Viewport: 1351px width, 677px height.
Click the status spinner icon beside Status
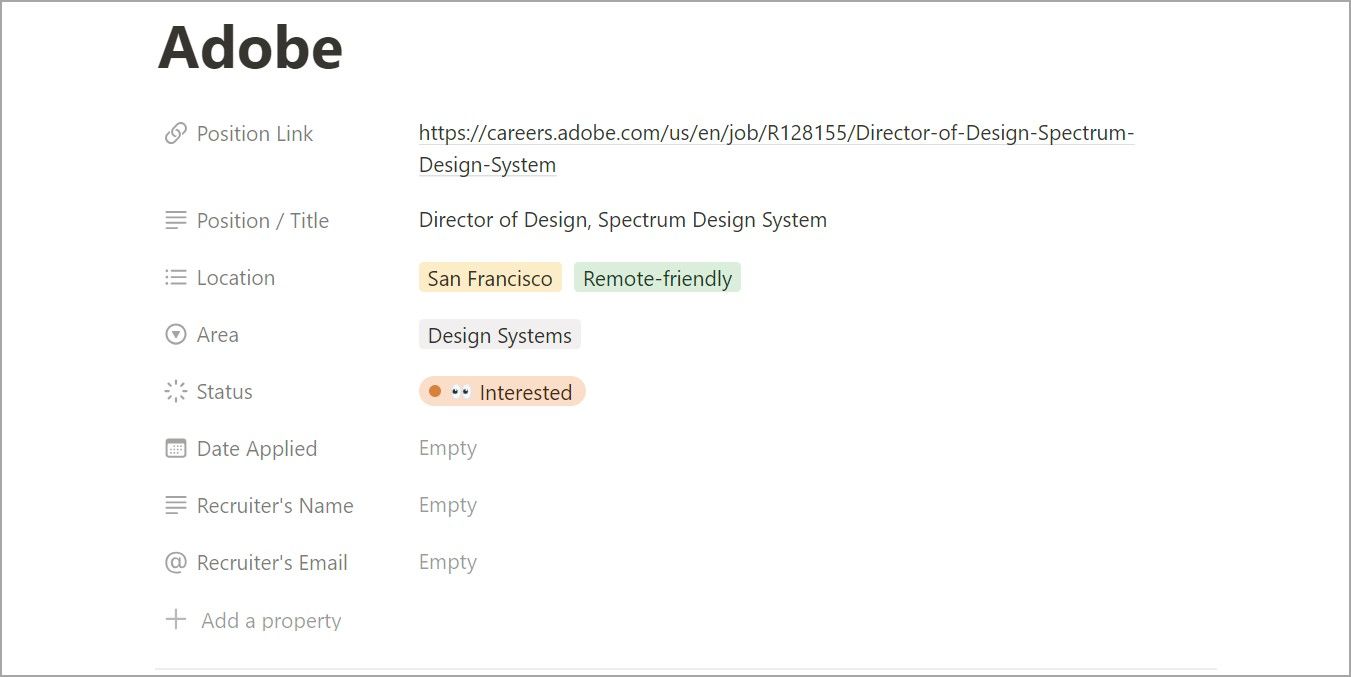(175, 391)
